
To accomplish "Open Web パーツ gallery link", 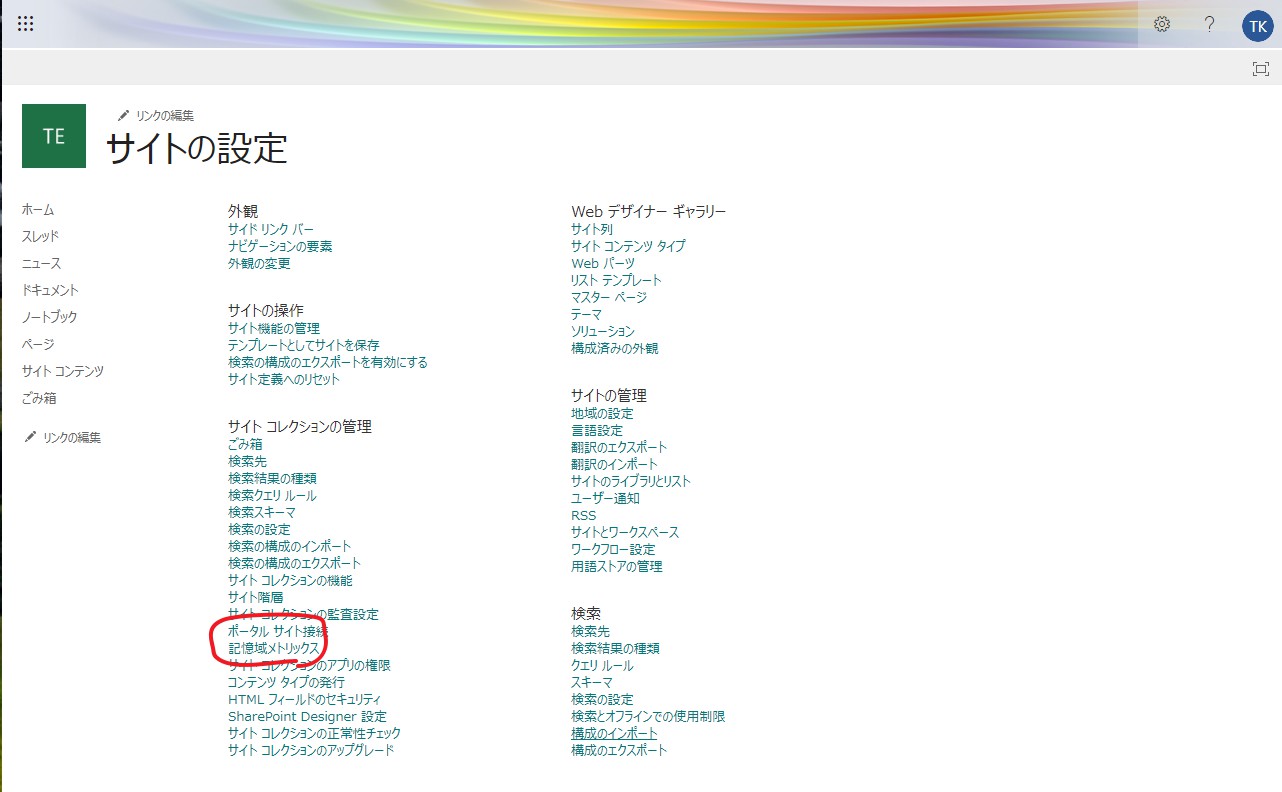I will point(603,263).
